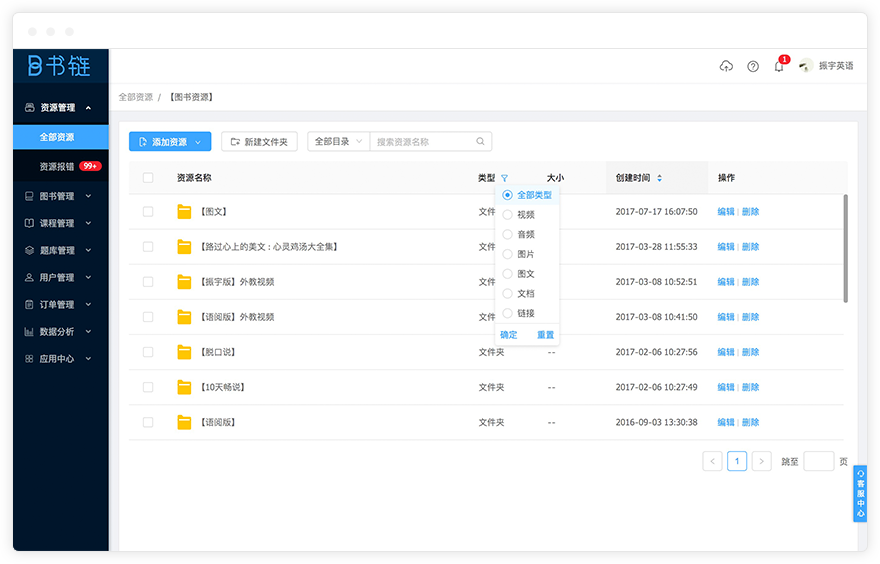
Task: Click the 书链 logo
Action: (x=59, y=66)
